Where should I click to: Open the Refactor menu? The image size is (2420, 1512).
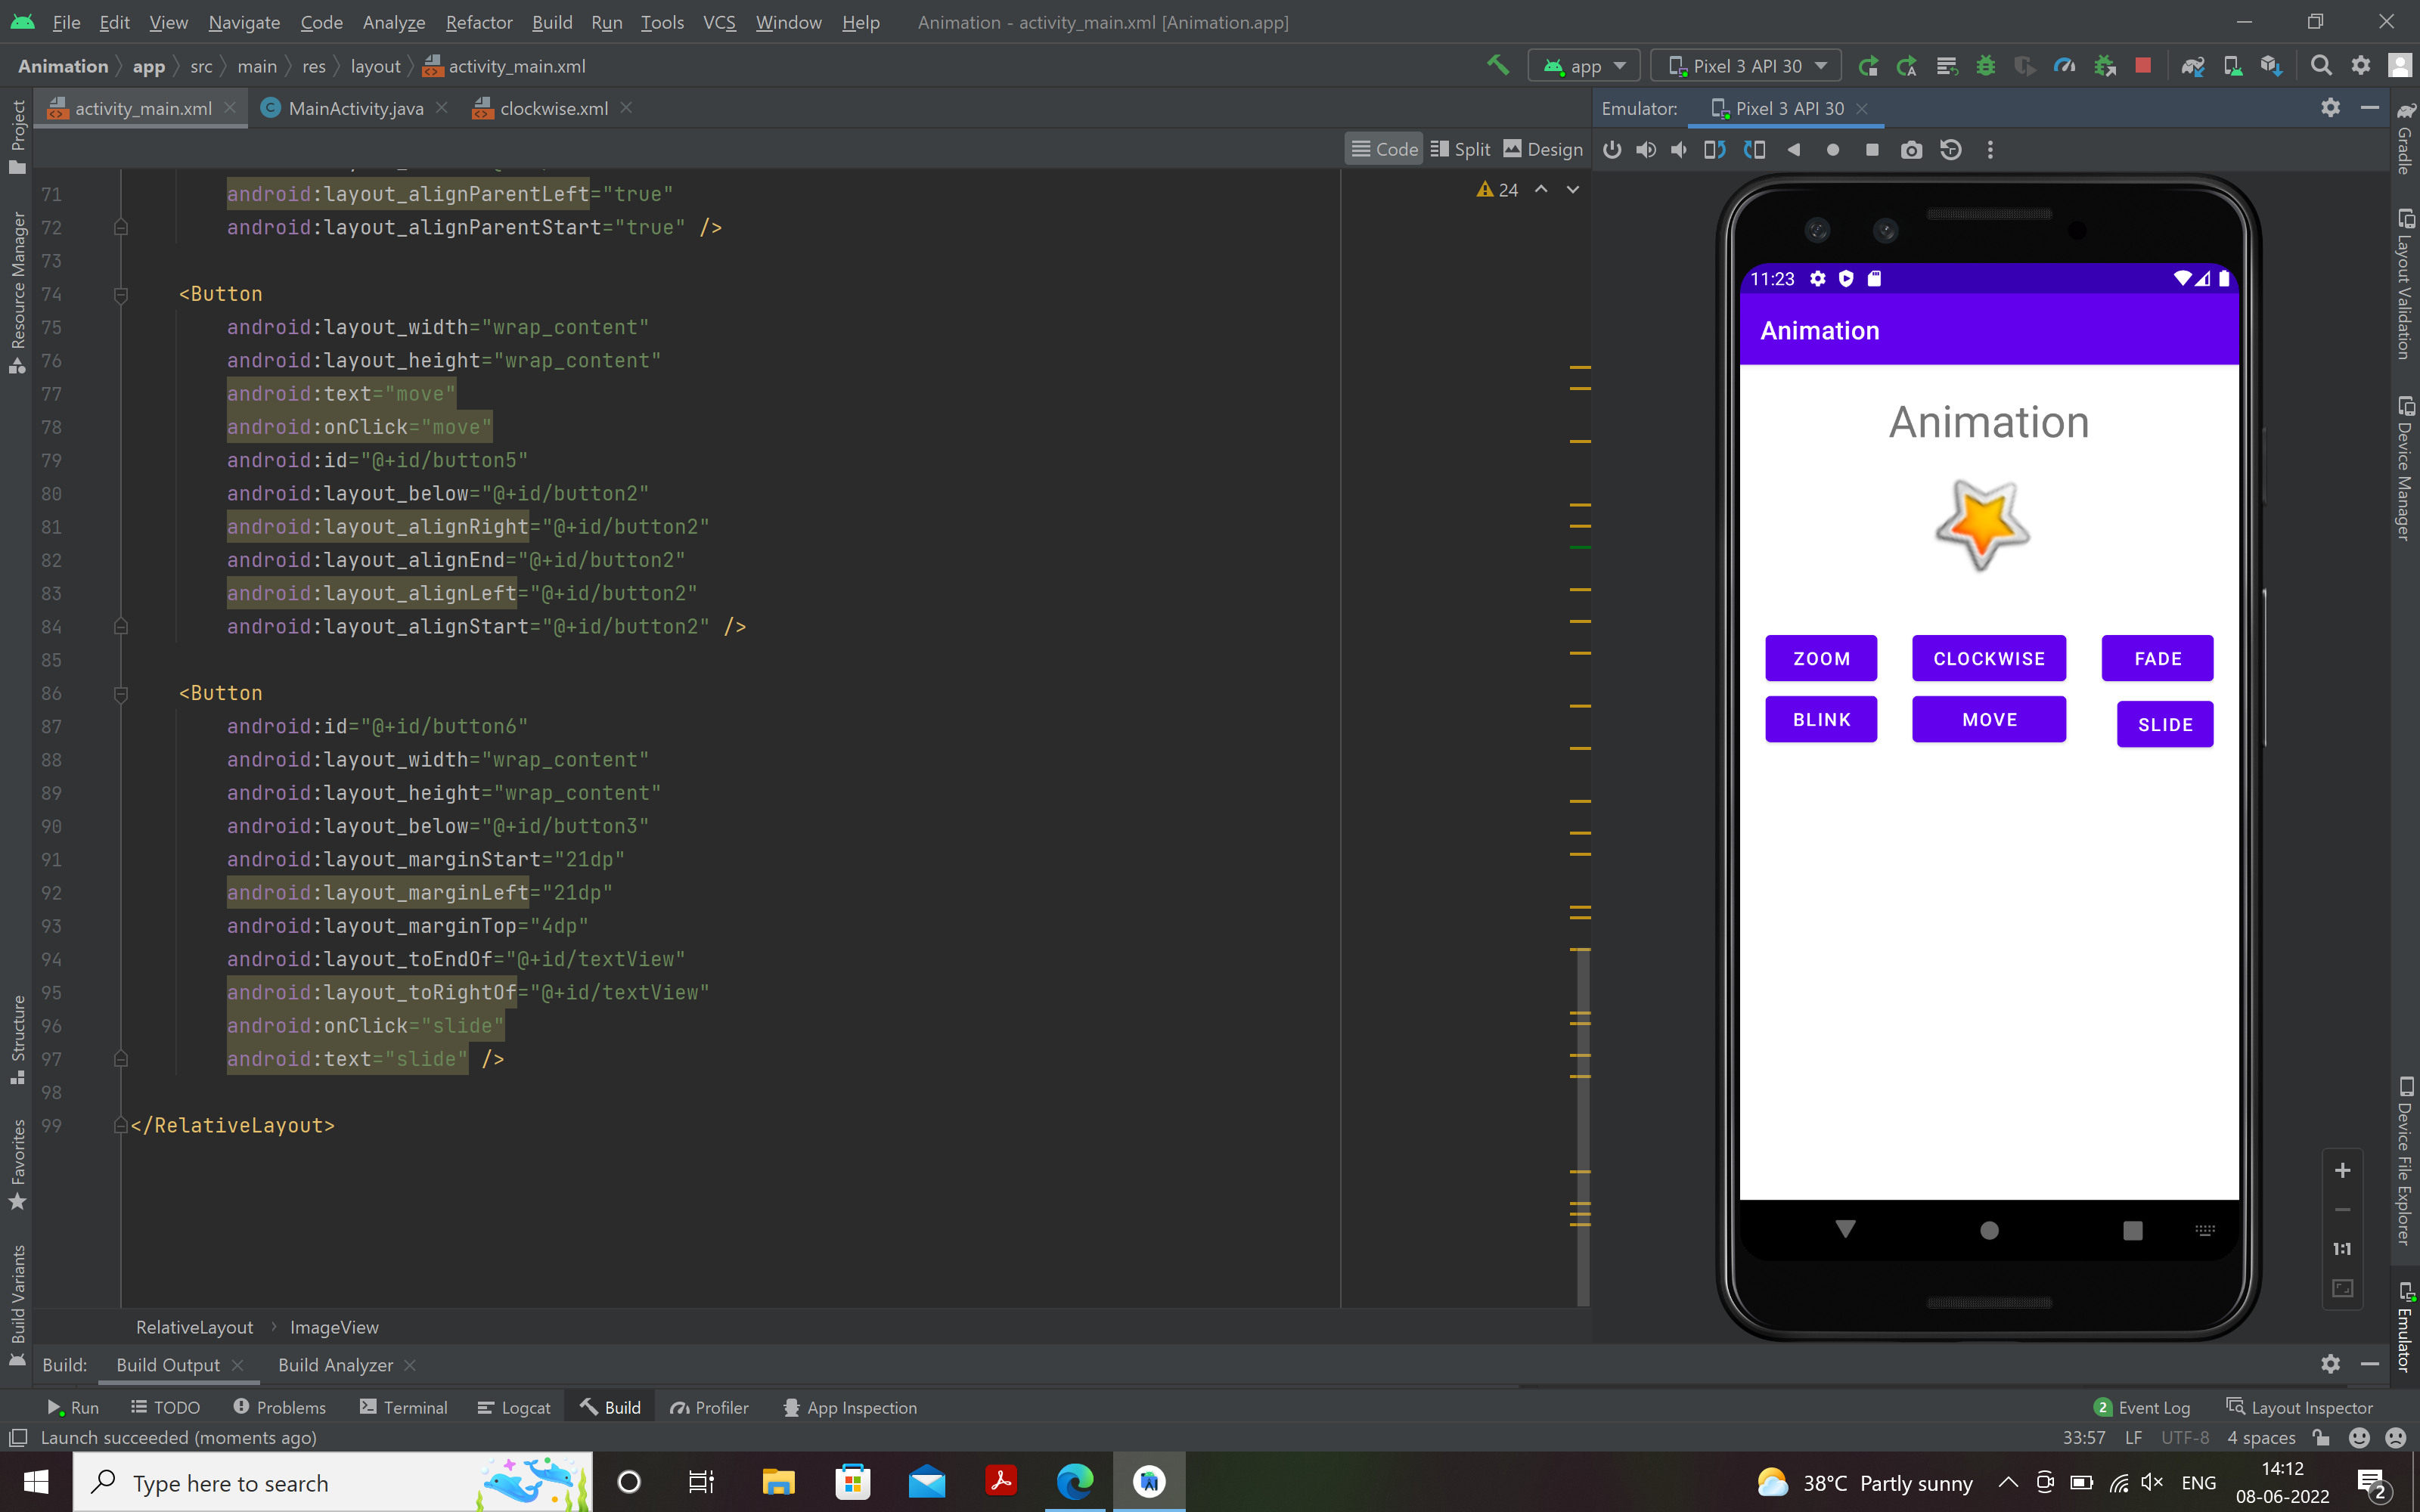(479, 22)
